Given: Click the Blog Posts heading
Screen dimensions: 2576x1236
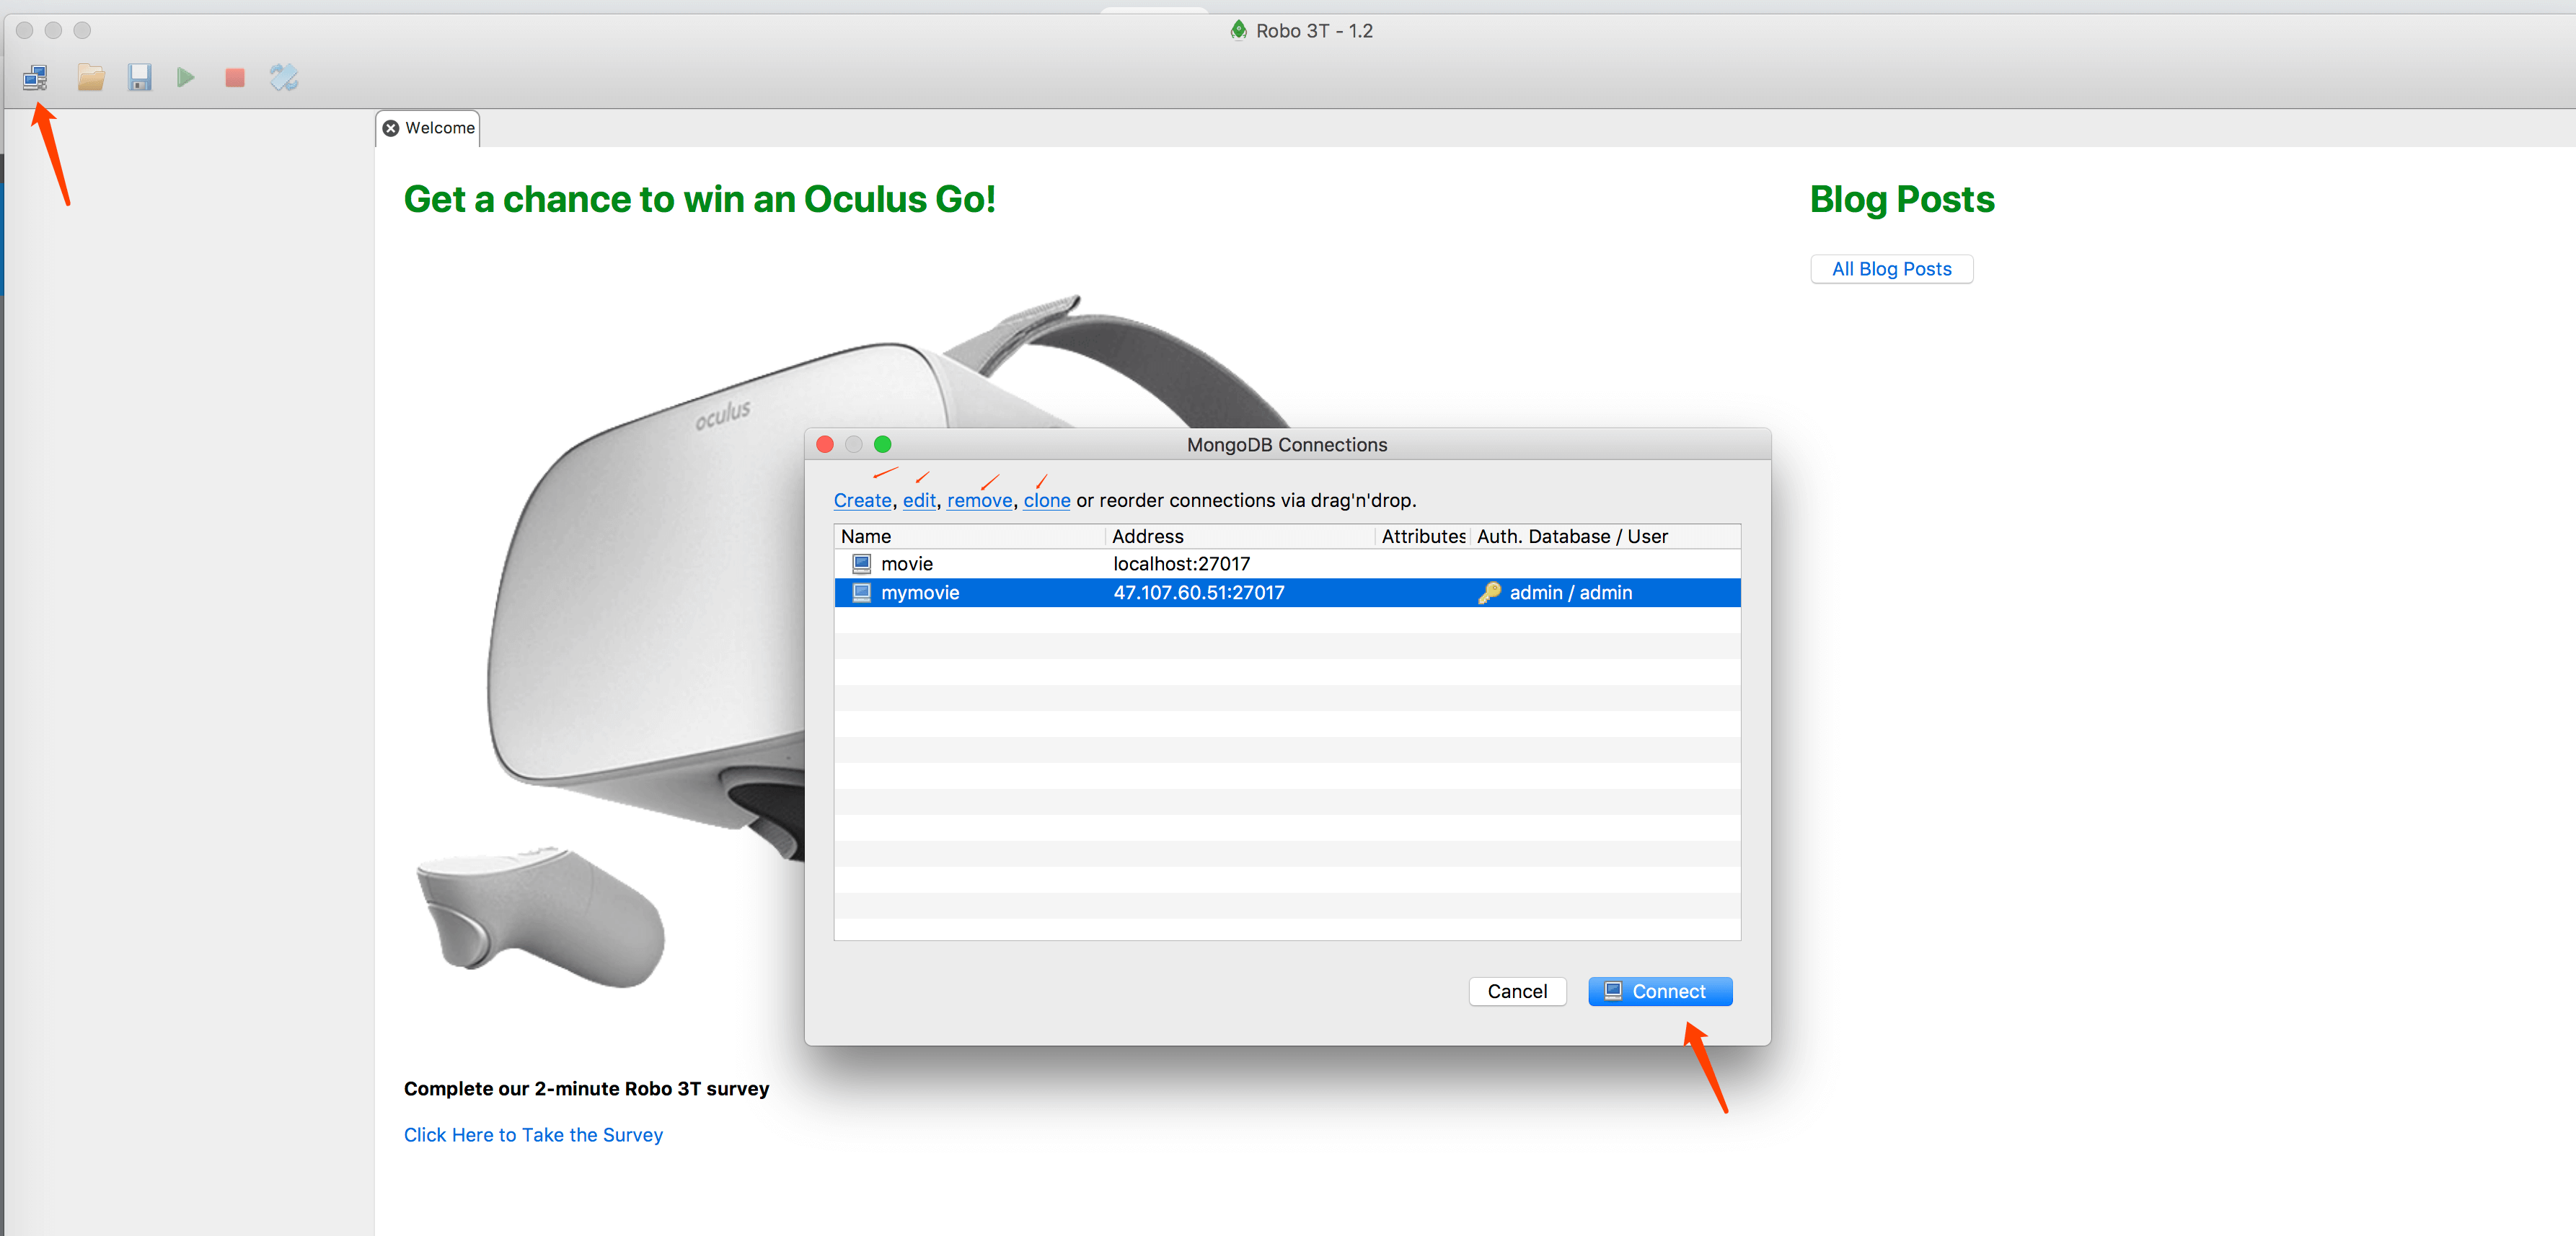Looking at the screenshot, I should [1902, 199].
